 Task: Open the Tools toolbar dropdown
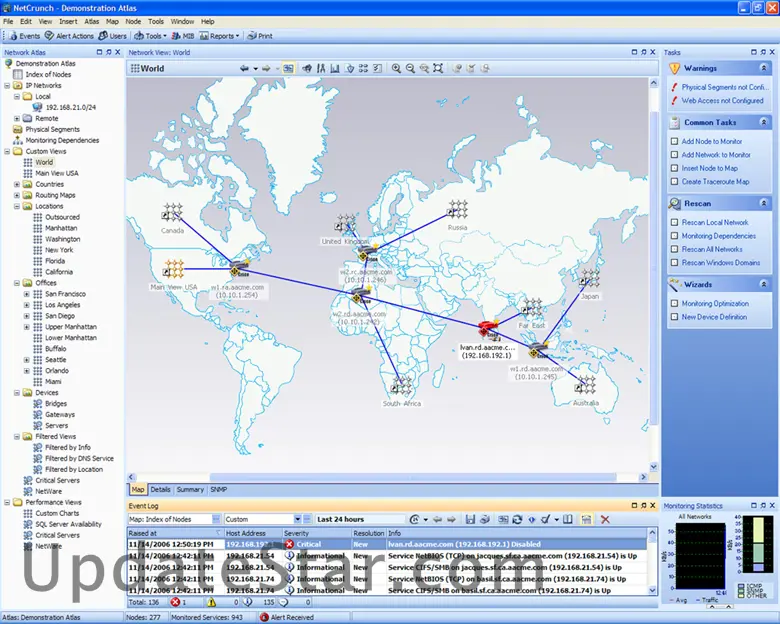pos(150,36)
